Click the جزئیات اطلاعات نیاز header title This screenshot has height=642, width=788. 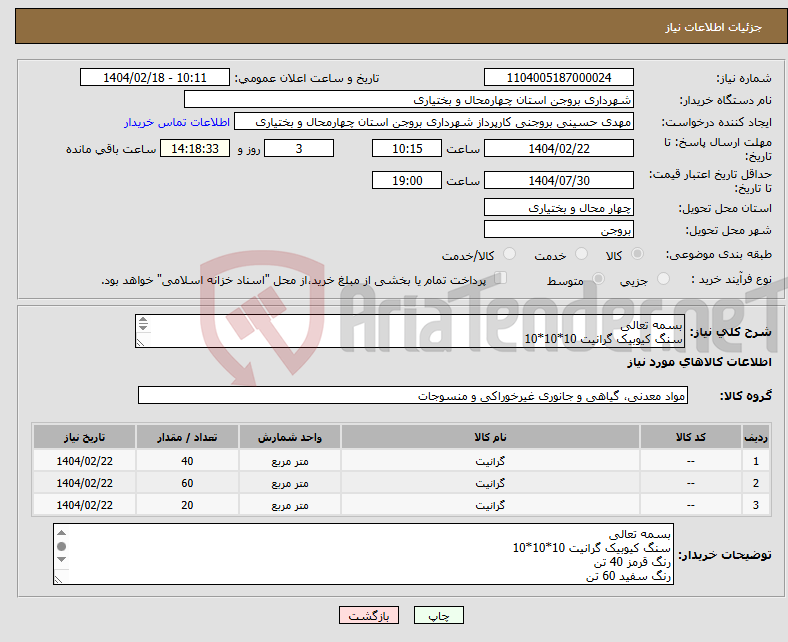click(x=713, y=27)
